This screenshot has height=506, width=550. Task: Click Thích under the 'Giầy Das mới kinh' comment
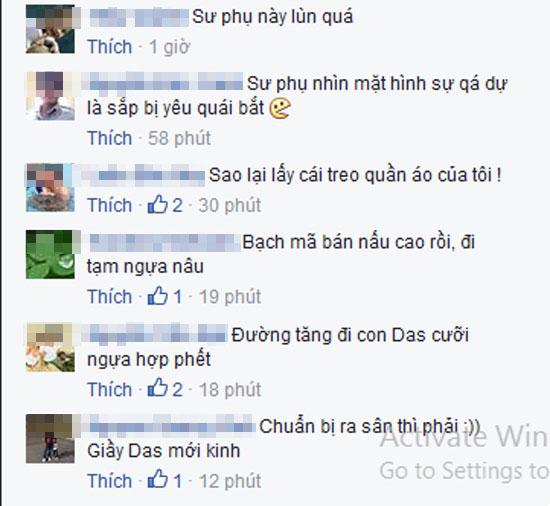tap(109, 481)
